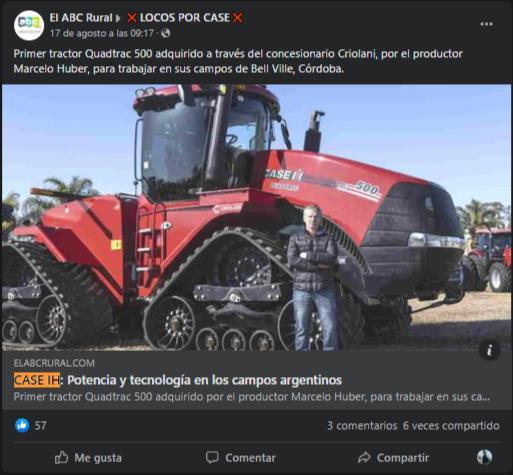Click the Me gusta button
The image size is (513, 475).
(88, 458)
